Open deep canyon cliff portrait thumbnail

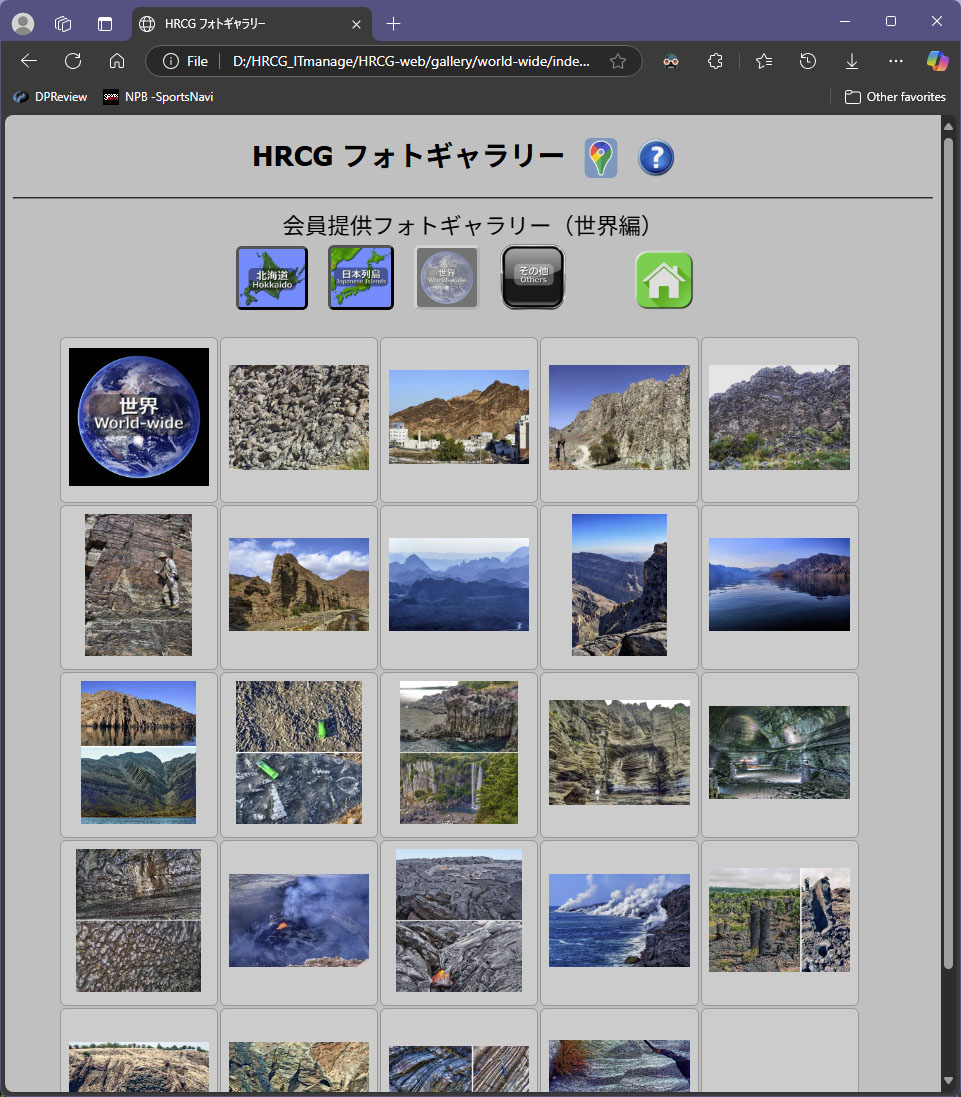(x=619, y=585)
